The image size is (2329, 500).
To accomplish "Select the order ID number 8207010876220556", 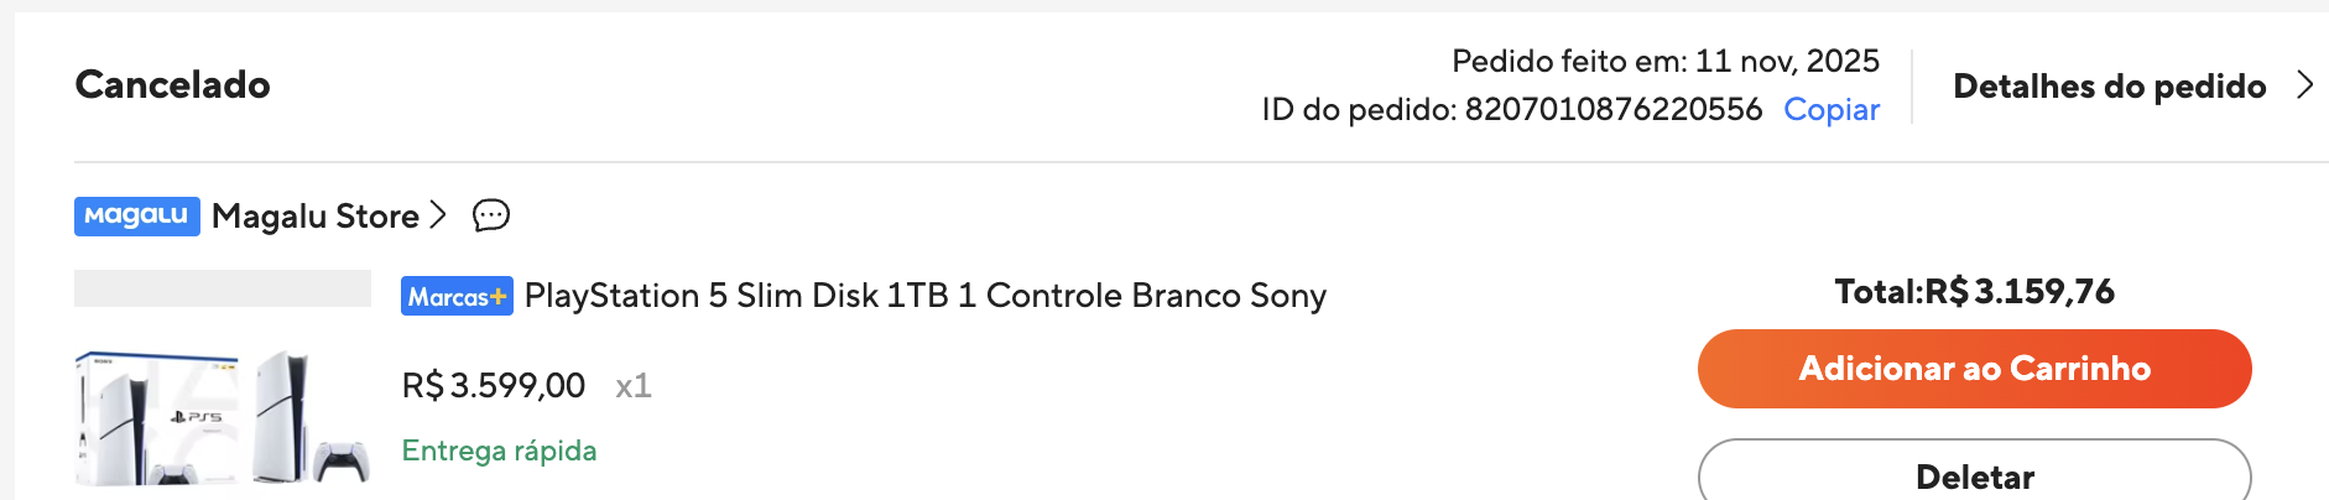I will (x=1613, y=109).
